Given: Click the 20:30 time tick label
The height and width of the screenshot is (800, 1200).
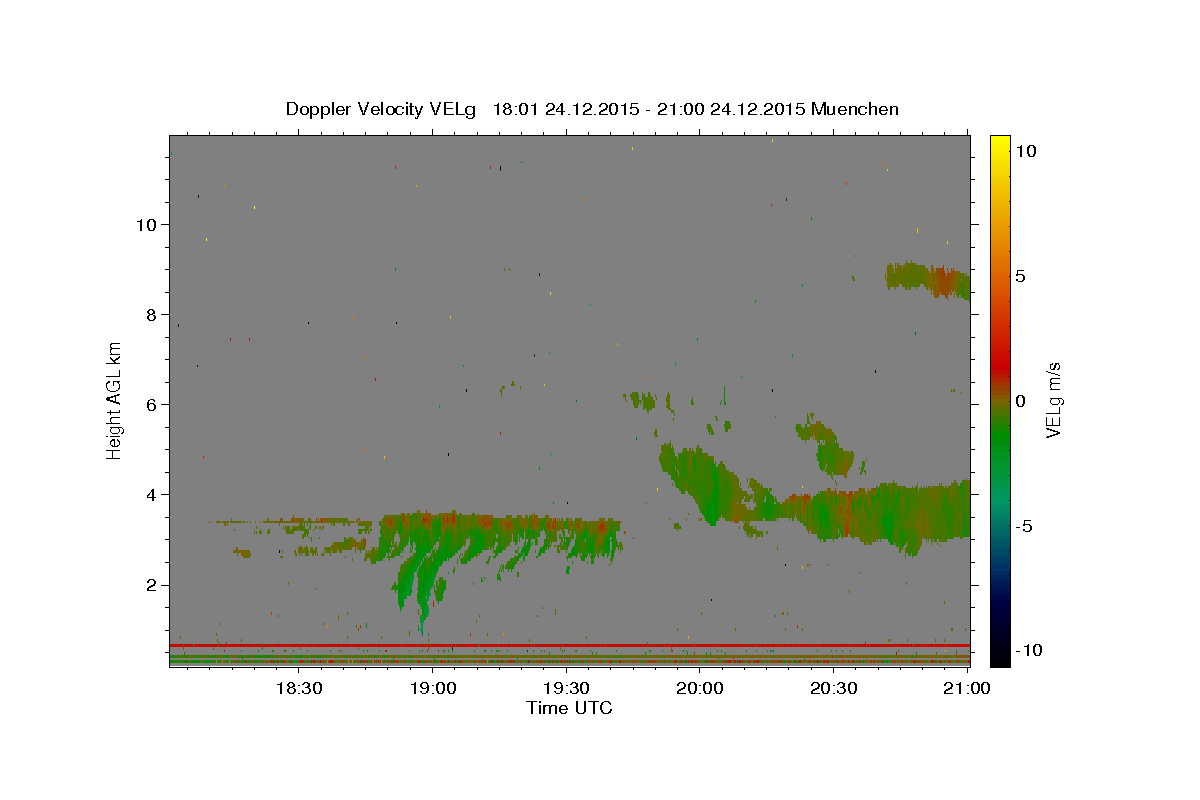Looking at the screenshot, I should pos(833,689).
